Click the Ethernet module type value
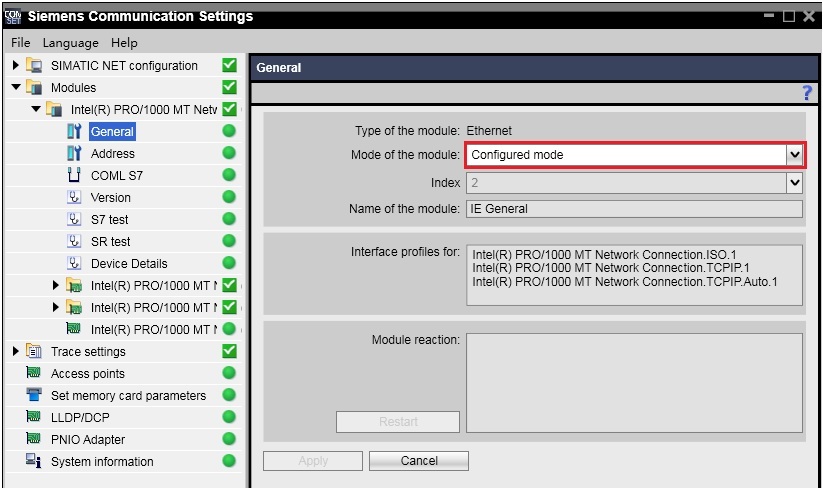 point(489,131)
